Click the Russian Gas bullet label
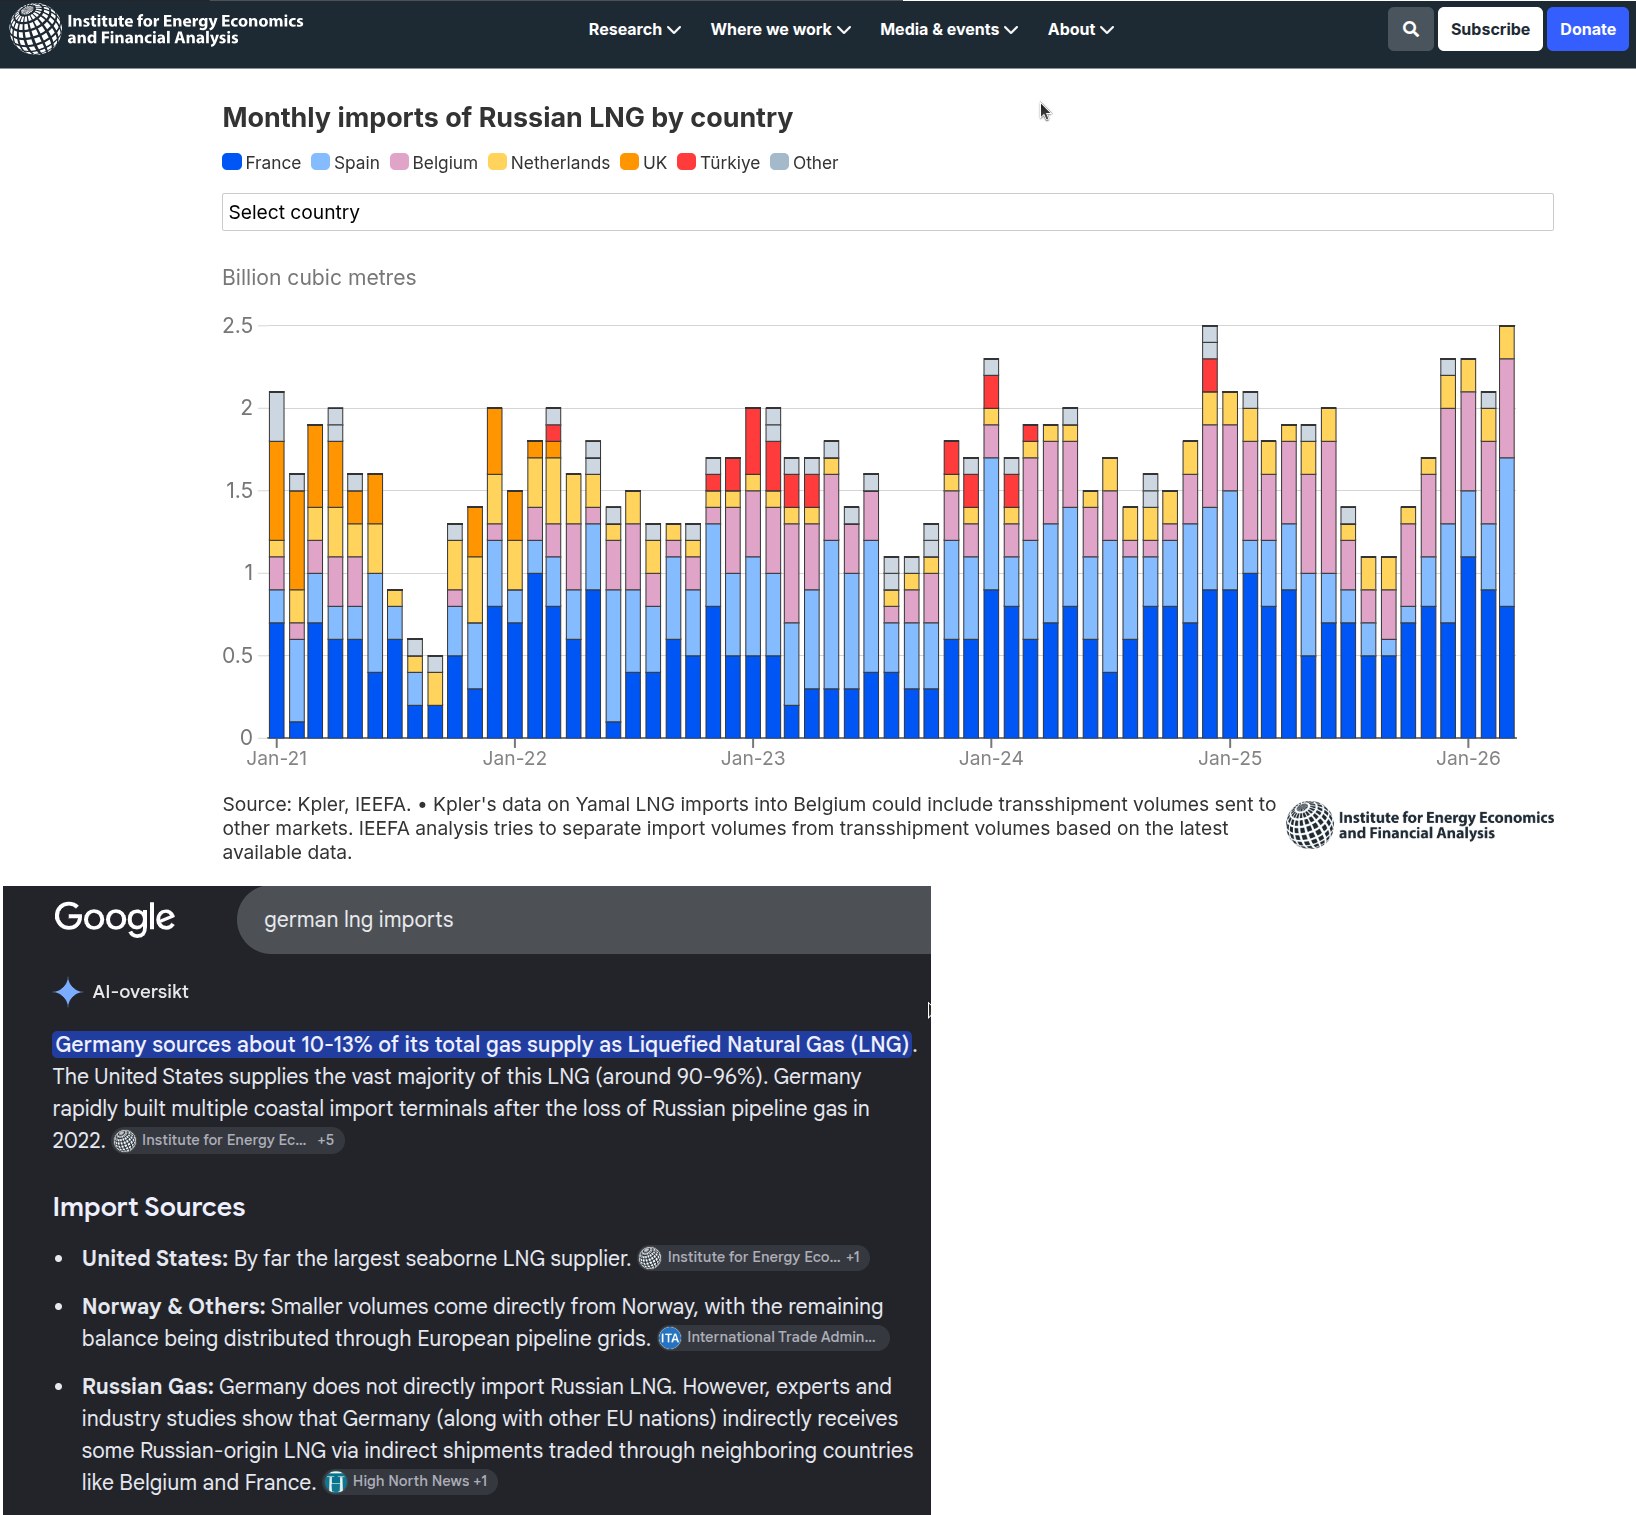The width and height of the screenshot is (1636, 1515). (x=148, y=1387)
